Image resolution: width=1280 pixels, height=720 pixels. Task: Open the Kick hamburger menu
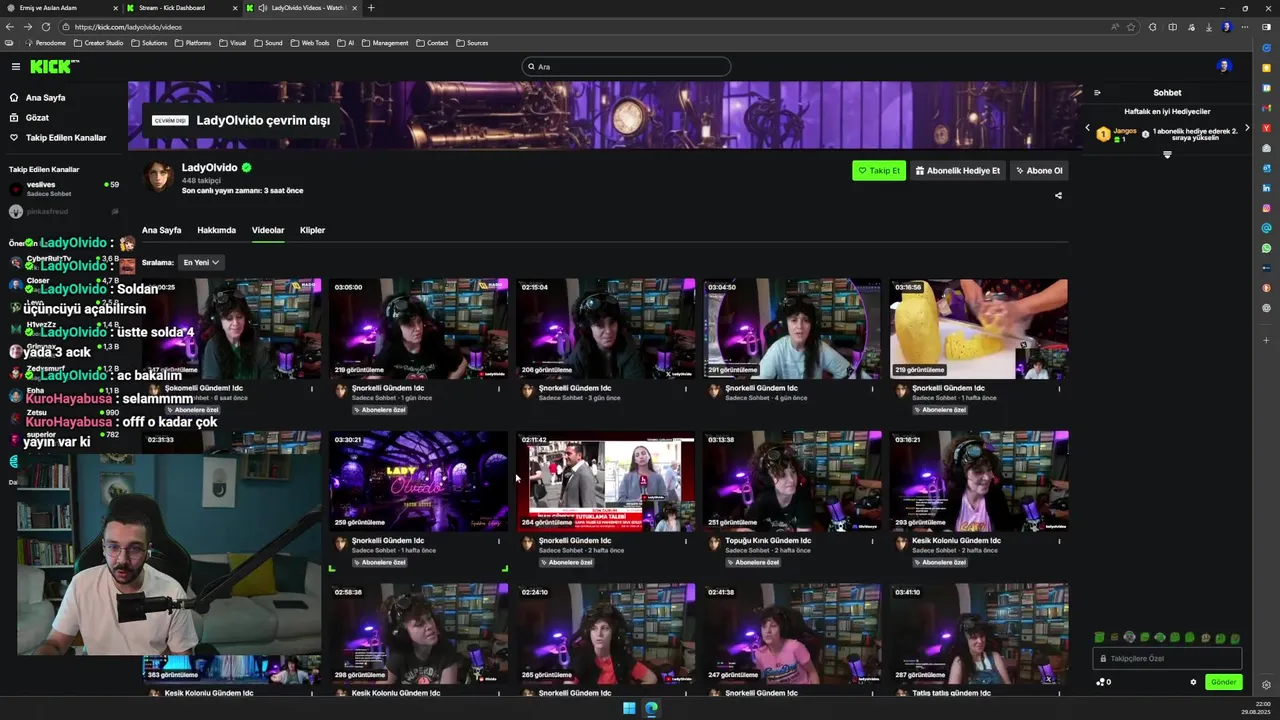16,66
